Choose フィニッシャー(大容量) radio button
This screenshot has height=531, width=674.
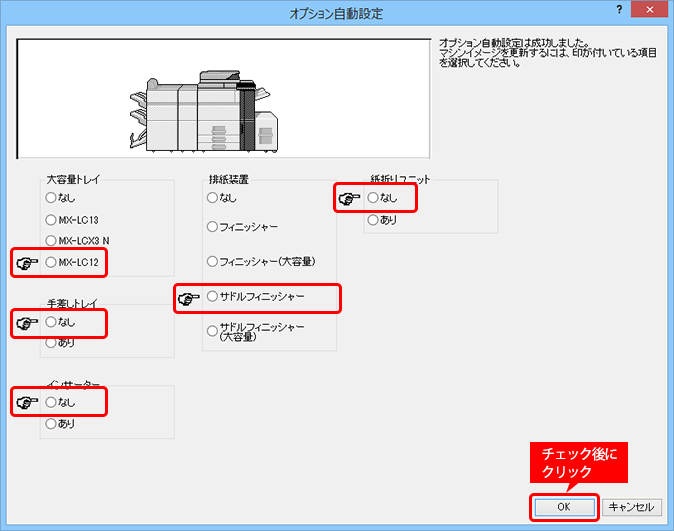pos(212,261)
